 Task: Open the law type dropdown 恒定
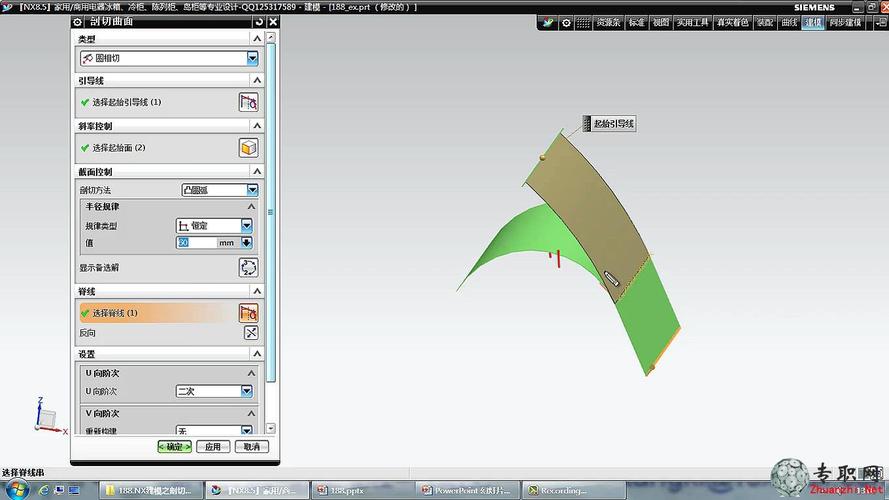(x=214, y=226)
